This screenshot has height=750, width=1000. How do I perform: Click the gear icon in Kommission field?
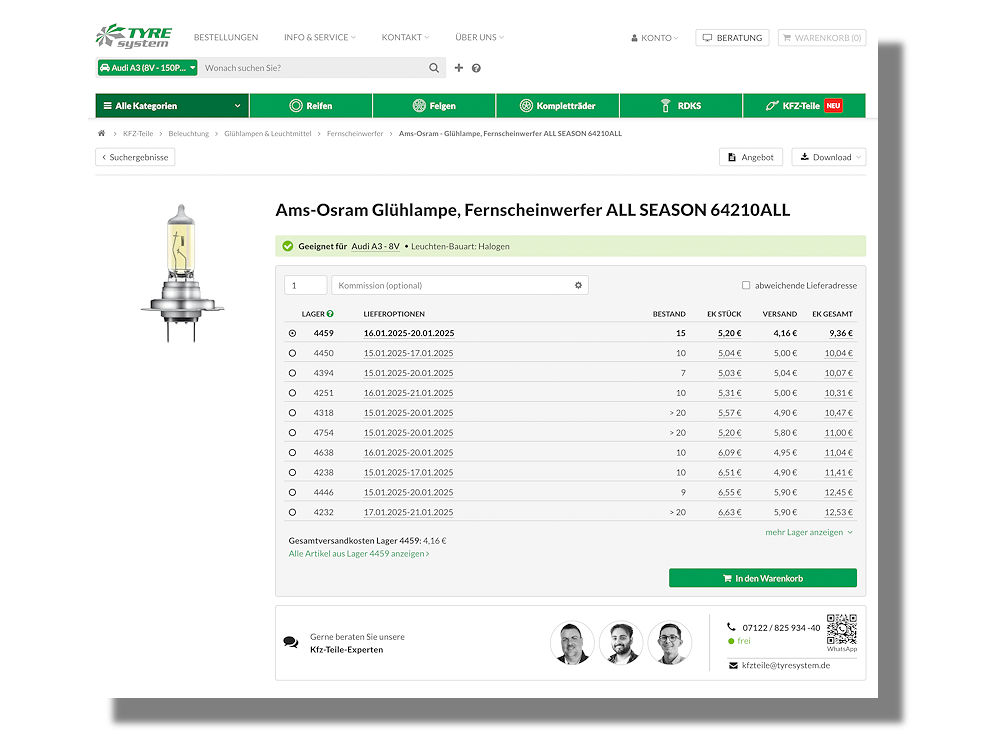(578, 285)
